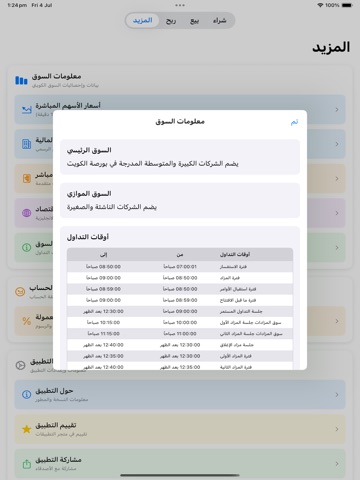Open the chevron on the green السوق row
Viewport: 360px width, 480px height.
click(x=337, y=248)
